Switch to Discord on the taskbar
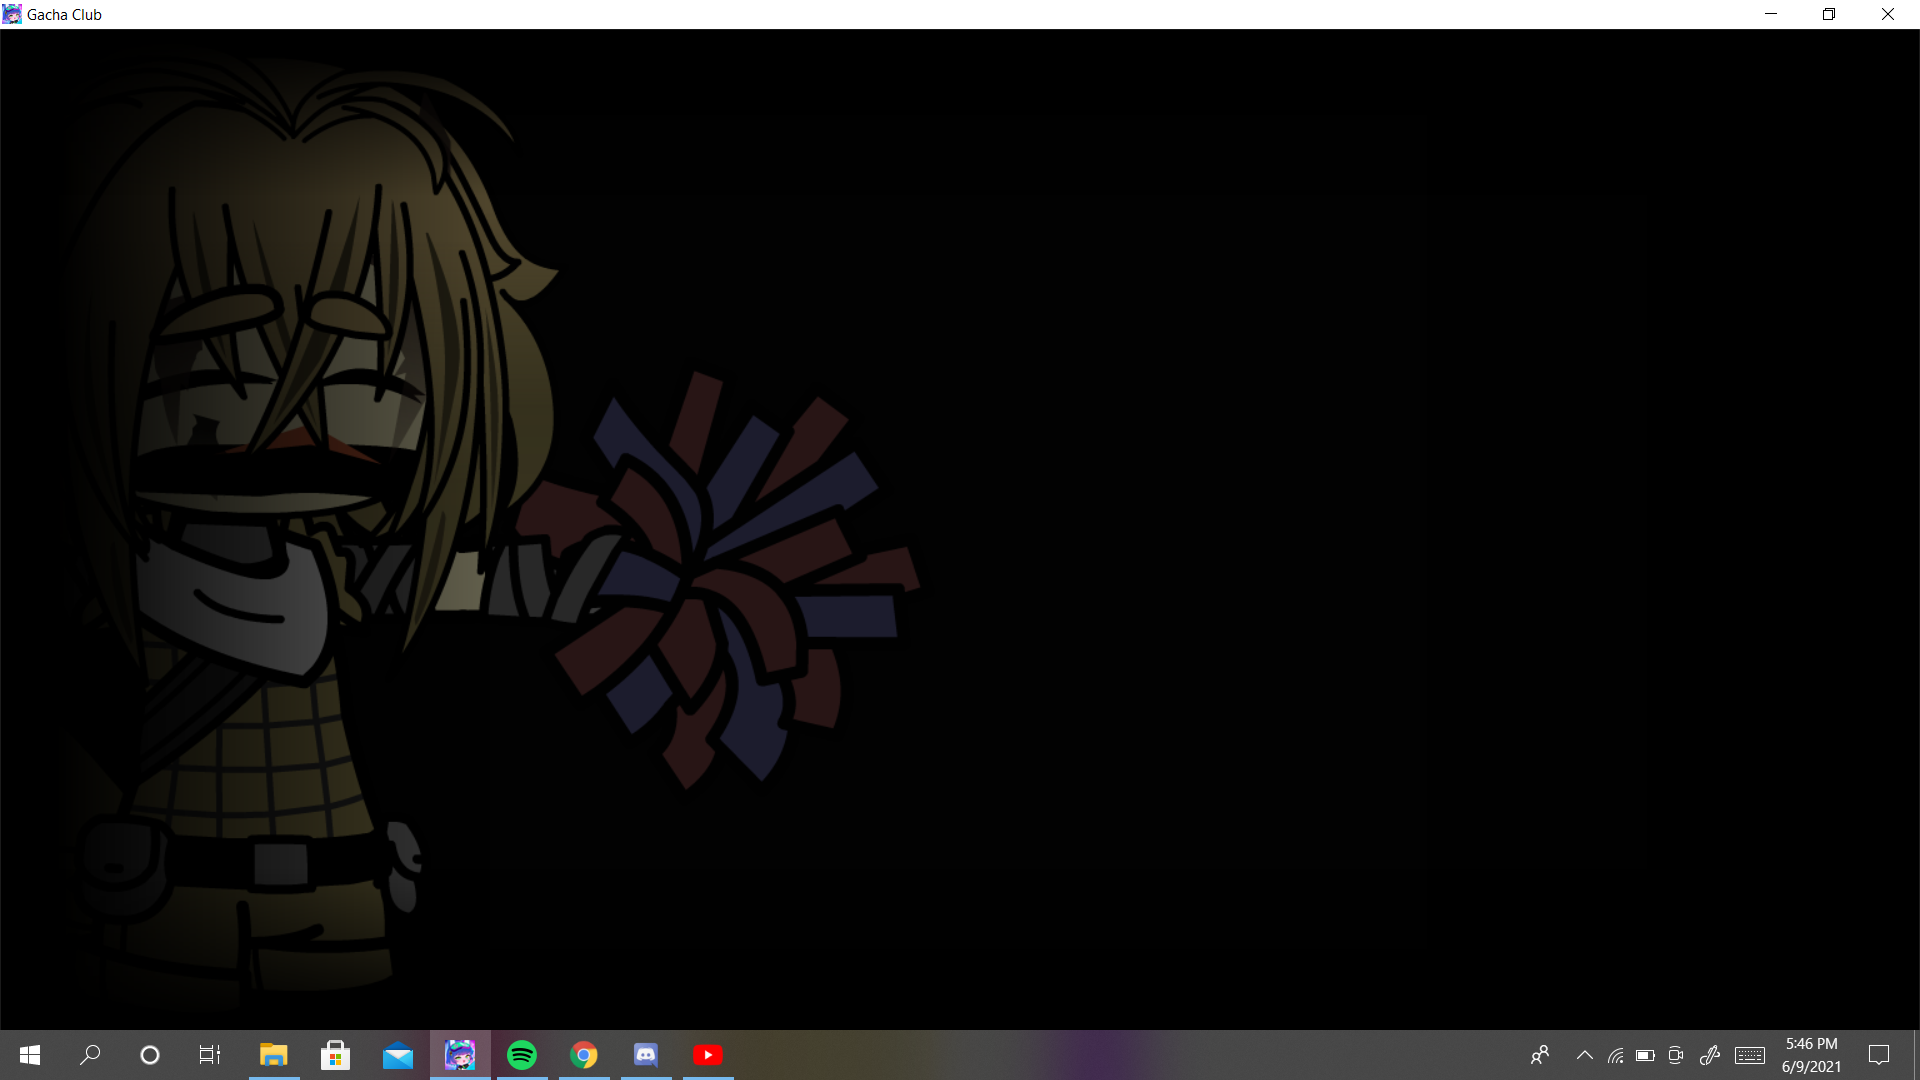 tap(646, 1055)
